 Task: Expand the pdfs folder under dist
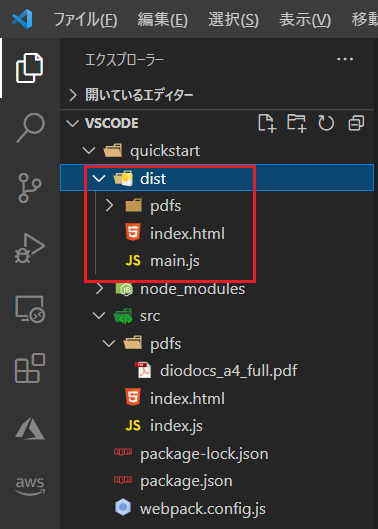point(109,205)
